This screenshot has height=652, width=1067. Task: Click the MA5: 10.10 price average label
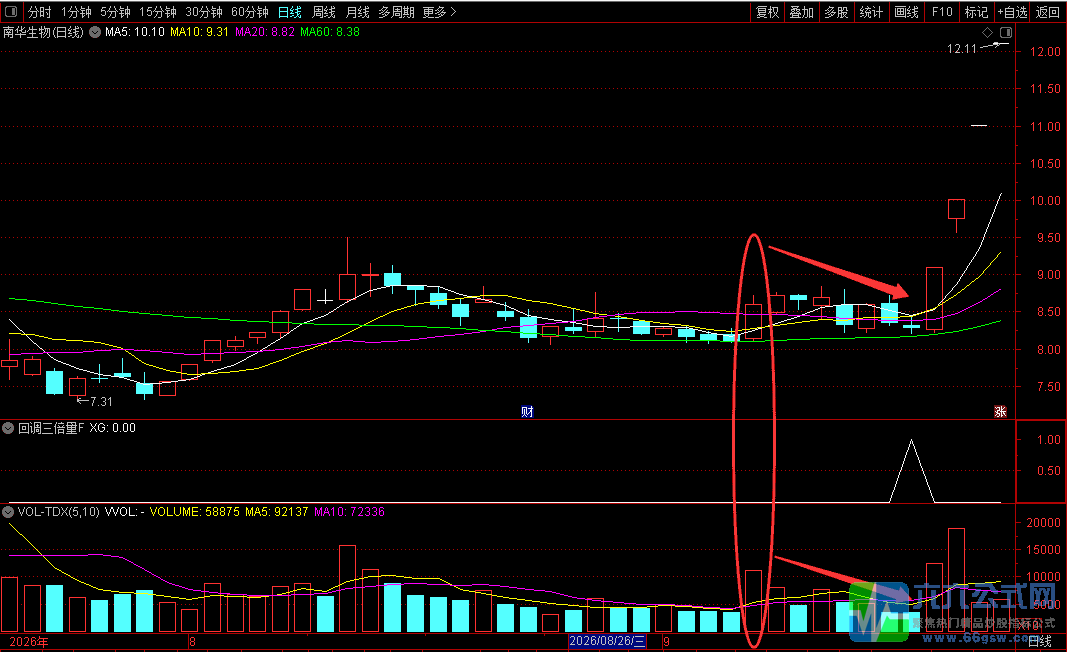coord(135,32)
